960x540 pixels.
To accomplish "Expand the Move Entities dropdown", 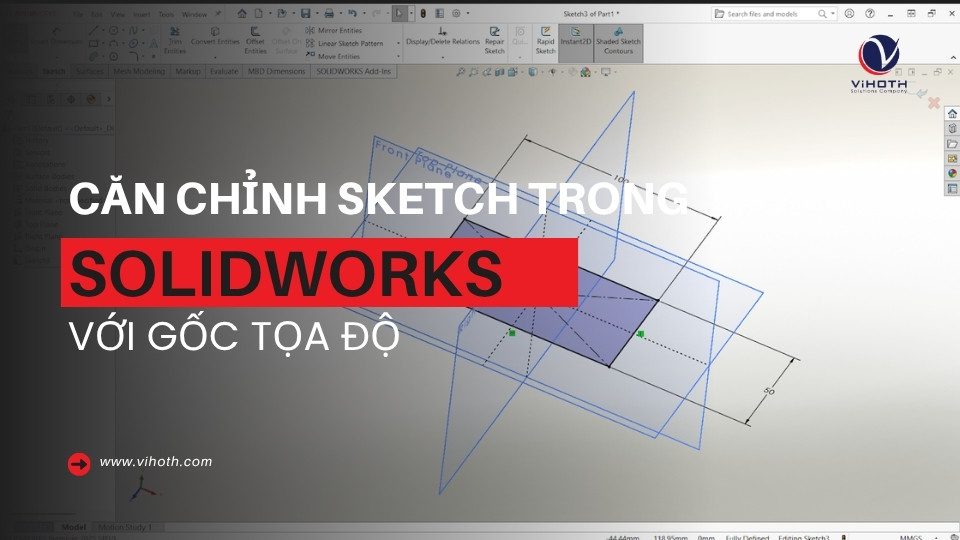I will (x=398, y=56).
